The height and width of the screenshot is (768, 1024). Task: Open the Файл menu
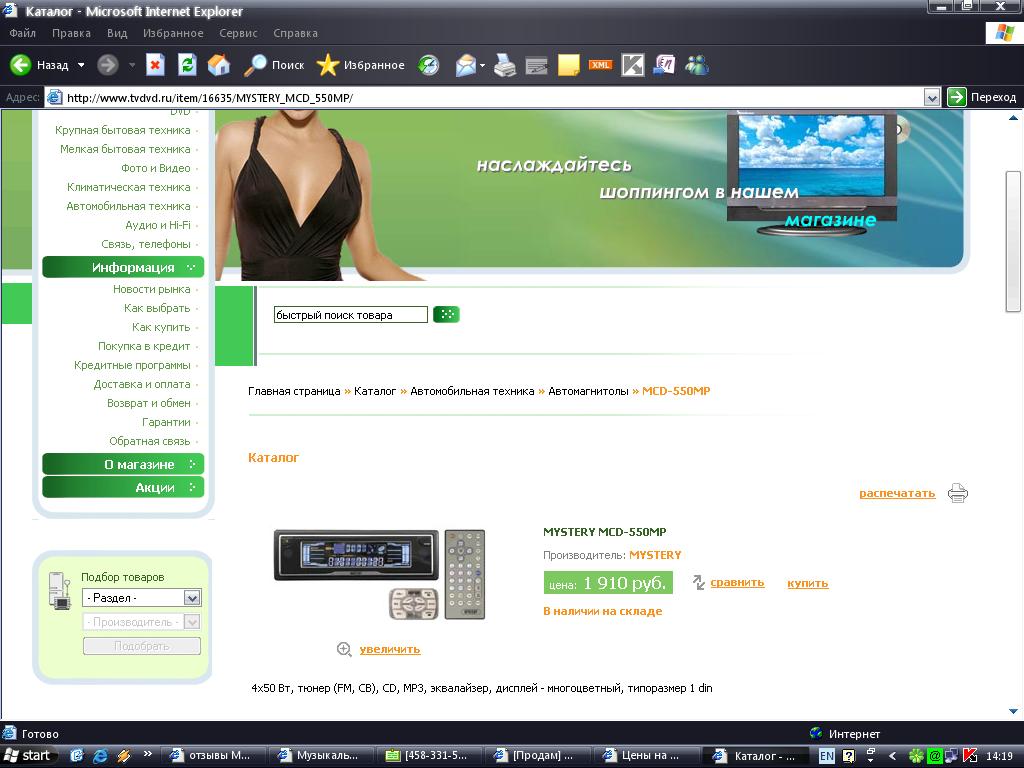coord(22,33)
